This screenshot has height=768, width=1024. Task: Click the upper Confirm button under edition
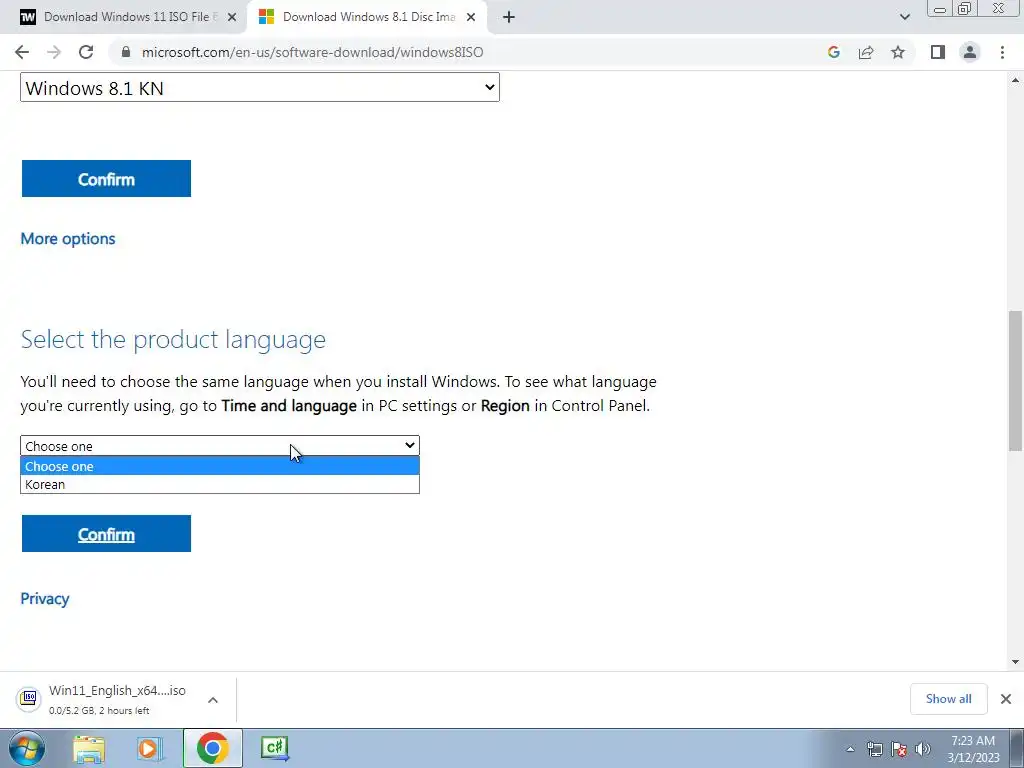tap(106, 178)
